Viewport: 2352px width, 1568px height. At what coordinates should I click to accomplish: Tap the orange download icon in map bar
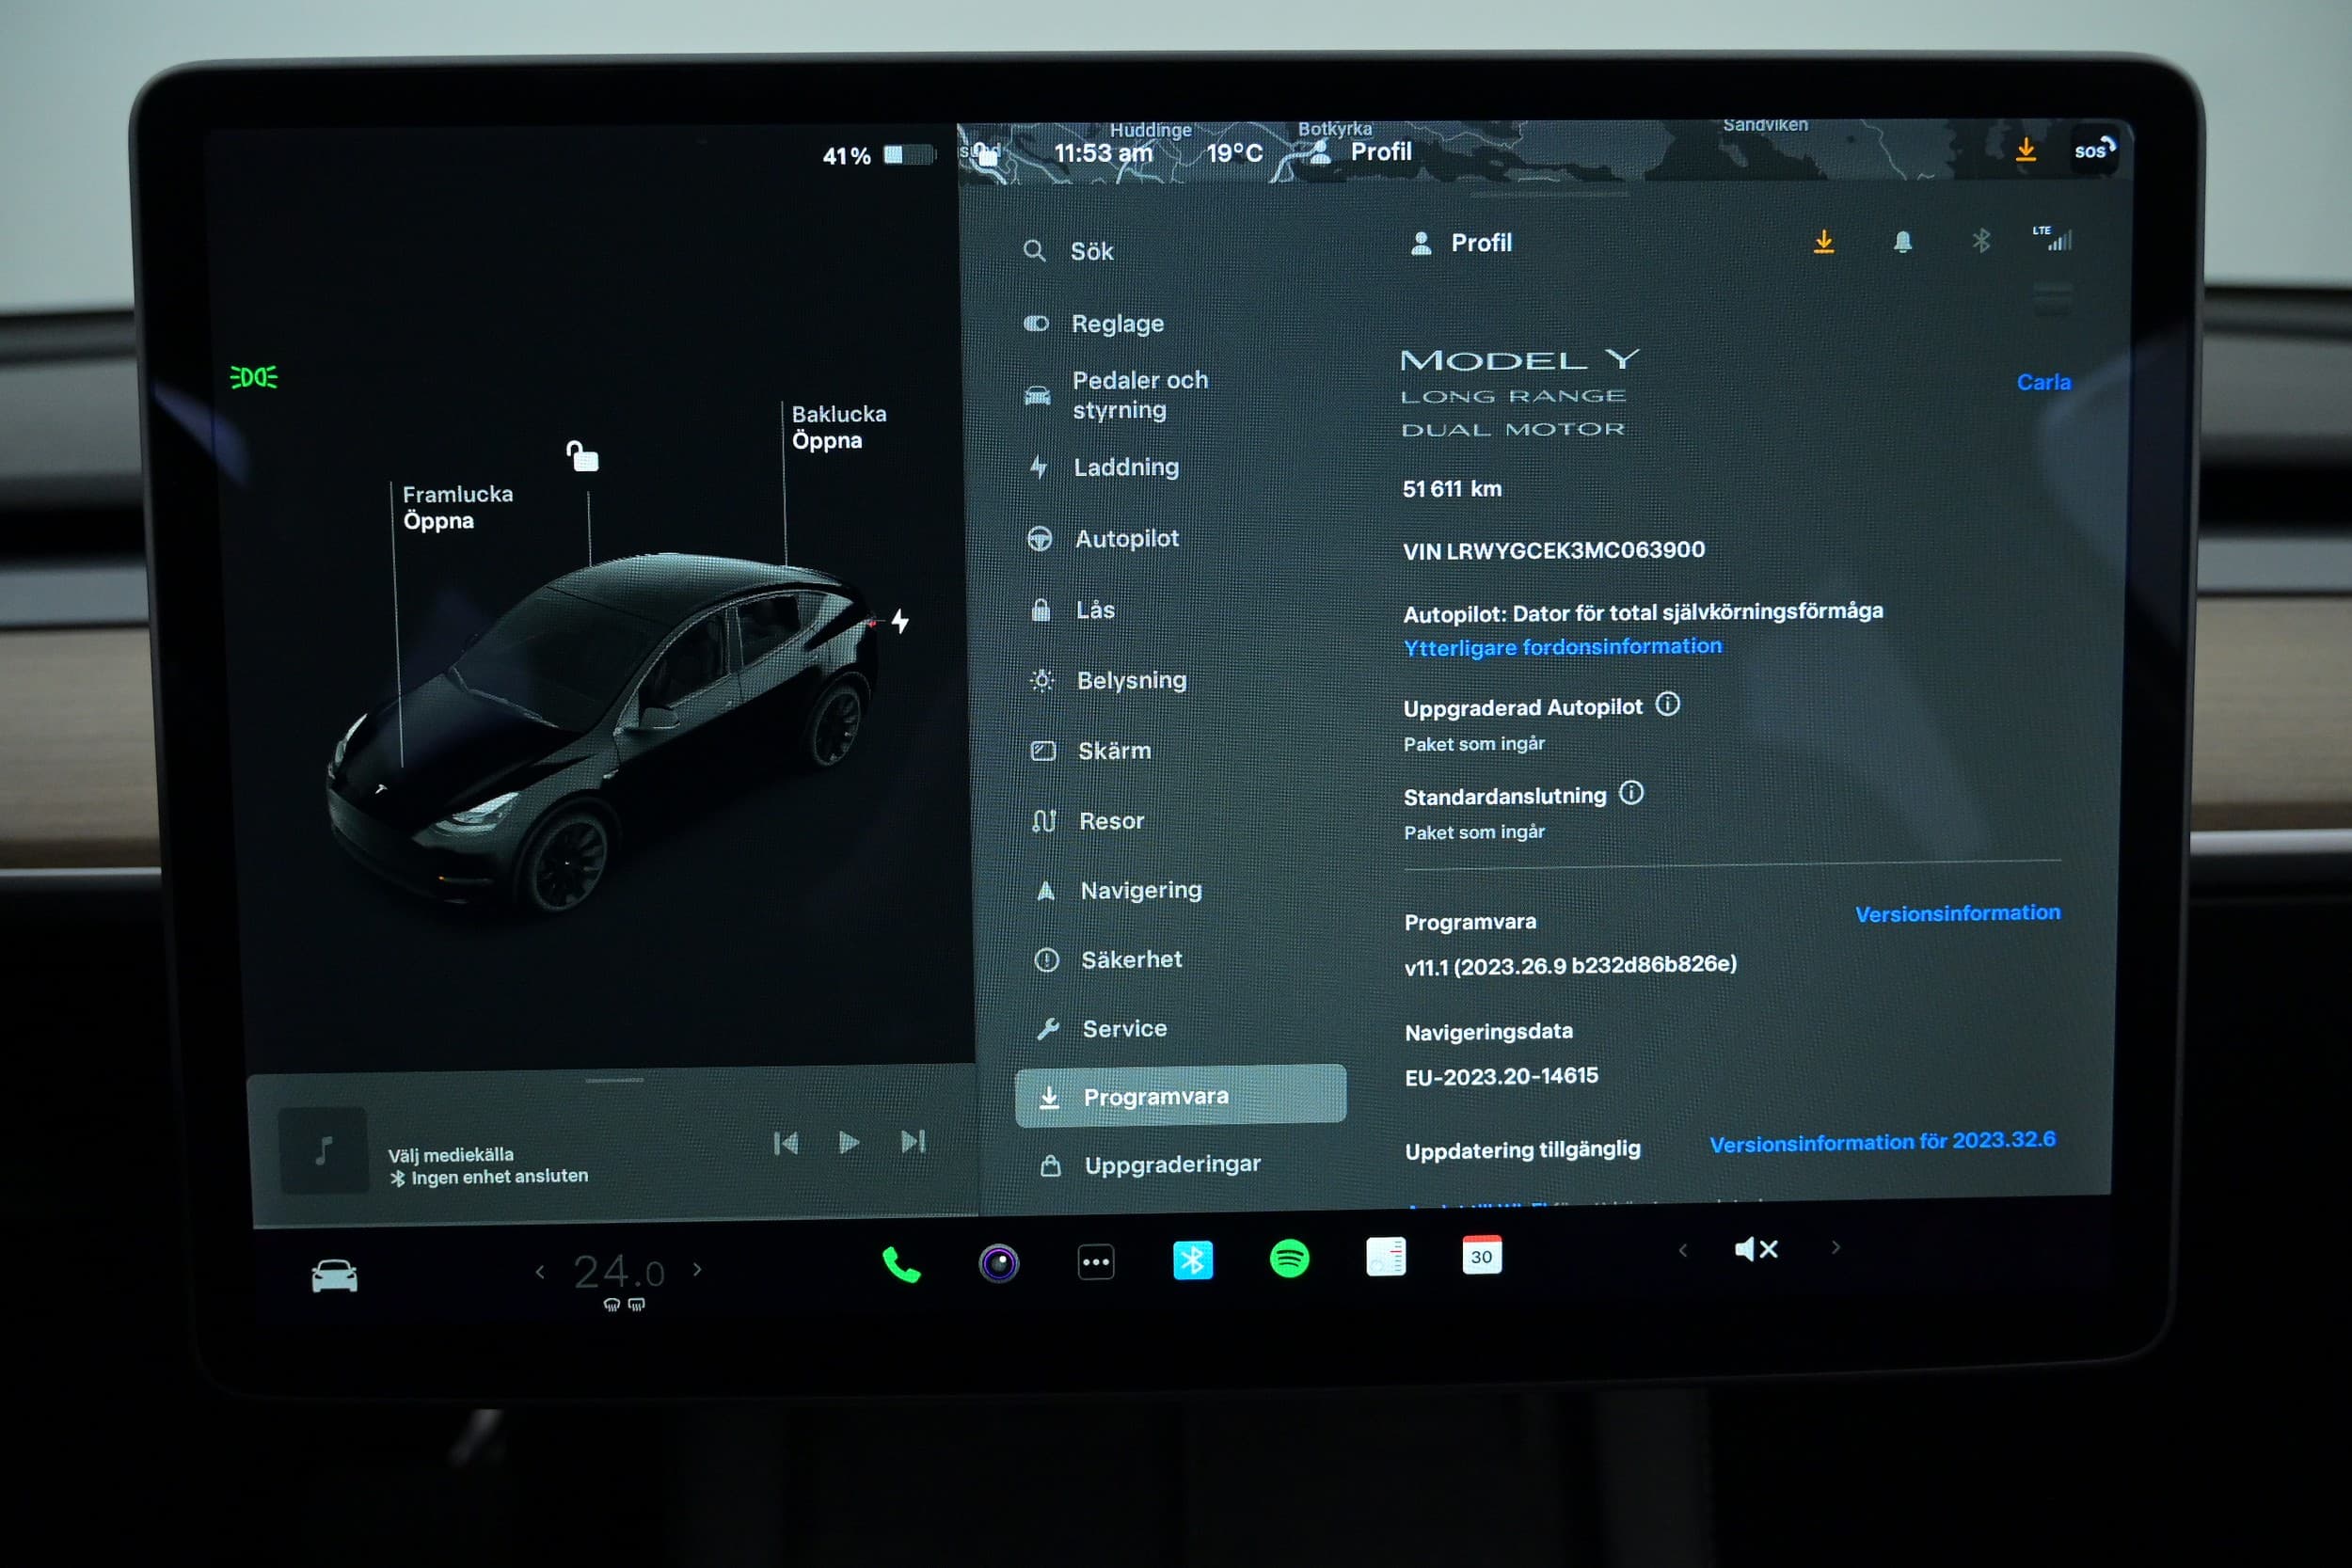tap(2026, 150)
